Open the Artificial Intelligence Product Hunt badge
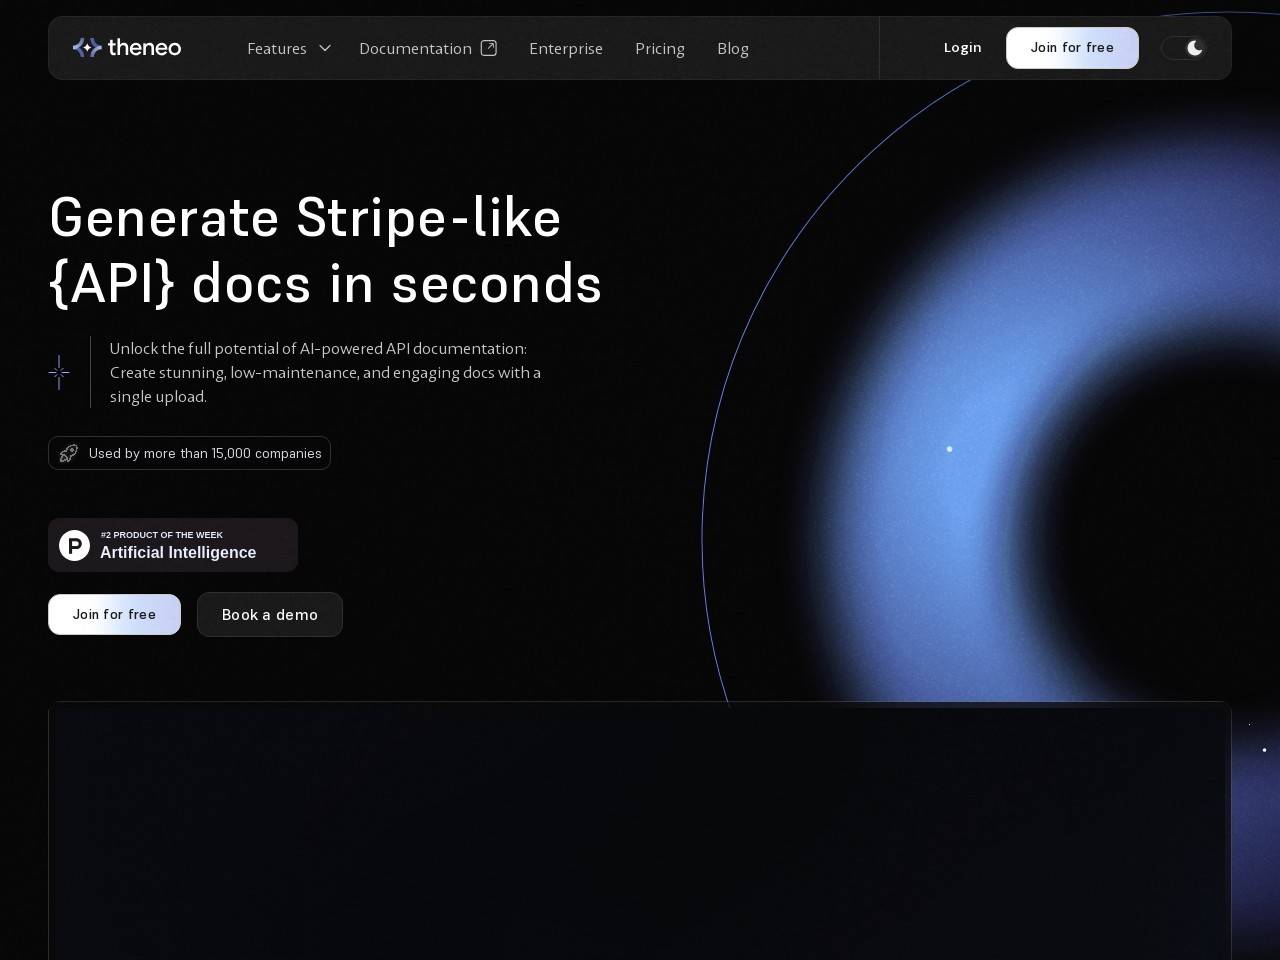The width and height of the screenshot is (1280, 960). (173, 545)
